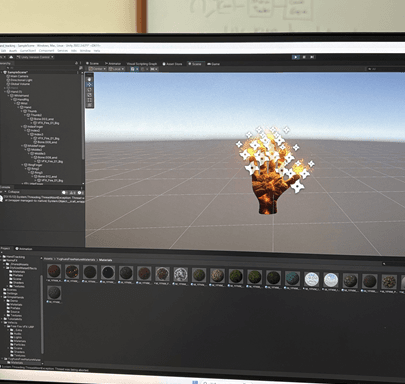The height and width of the screenshot is (384, 405).
Task: Switch to the Asset Store tab
Action: click(172, 64)
